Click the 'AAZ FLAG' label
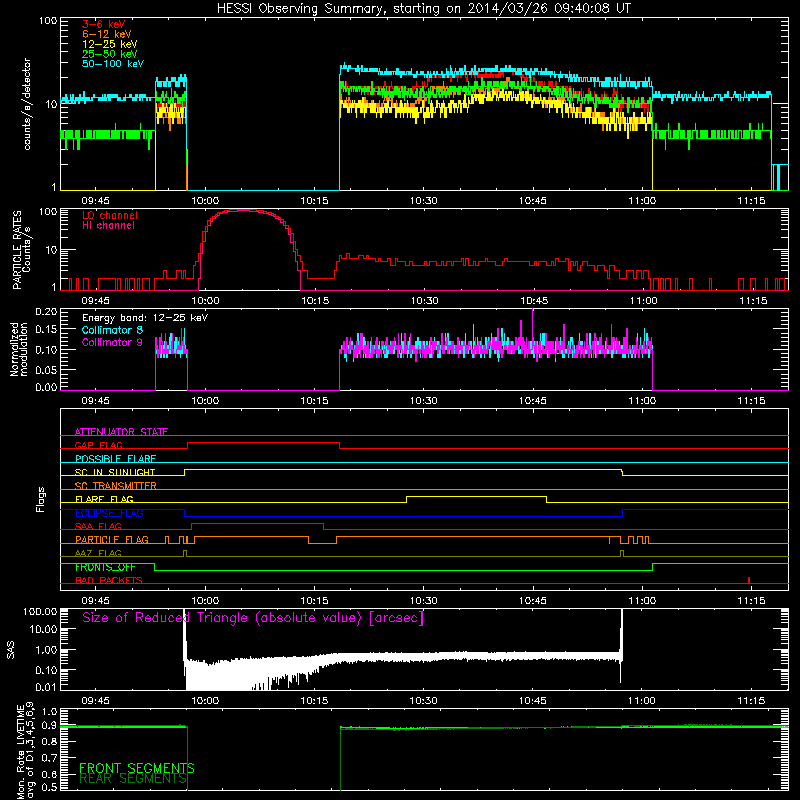The image size is (800, 800). (98, 553)
